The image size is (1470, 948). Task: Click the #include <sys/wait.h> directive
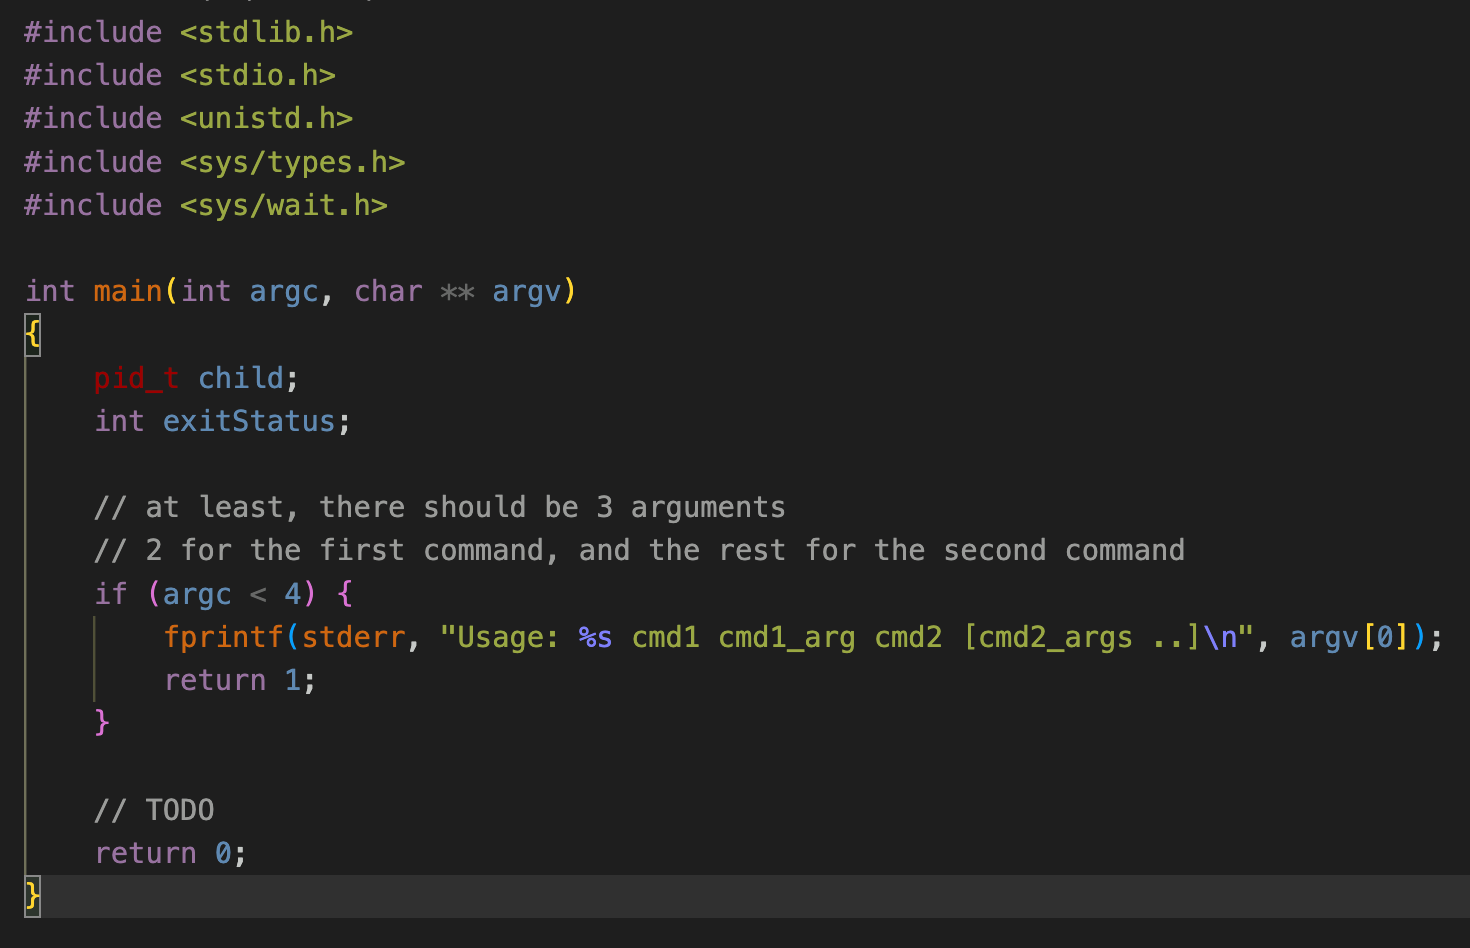coord(203,204)
